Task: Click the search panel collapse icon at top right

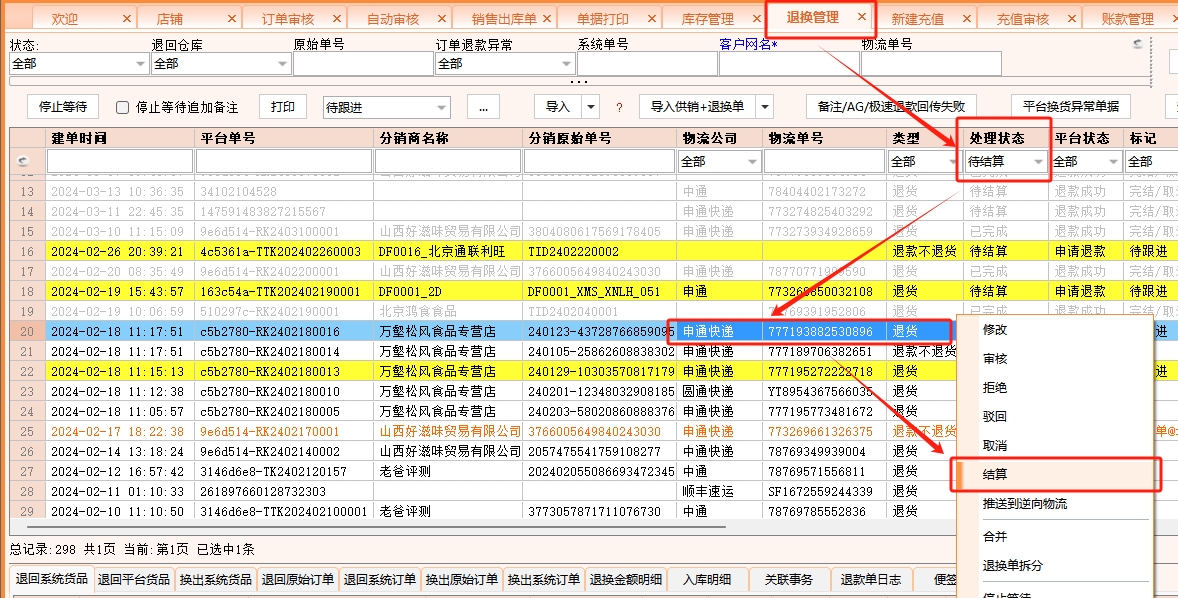Action: pos(1137,45)
